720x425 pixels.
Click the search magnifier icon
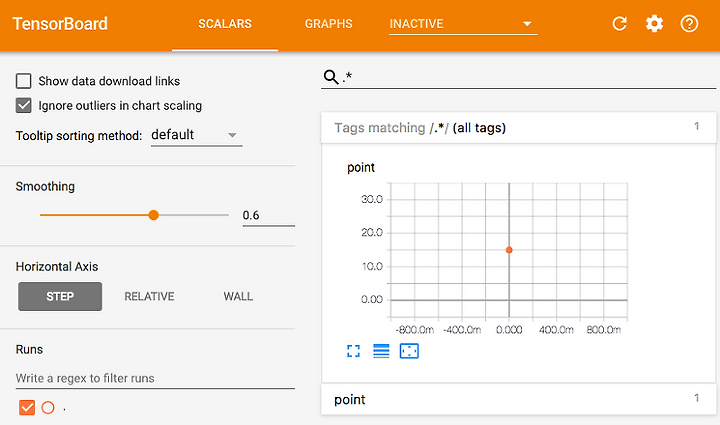click(x=331, y=77)
